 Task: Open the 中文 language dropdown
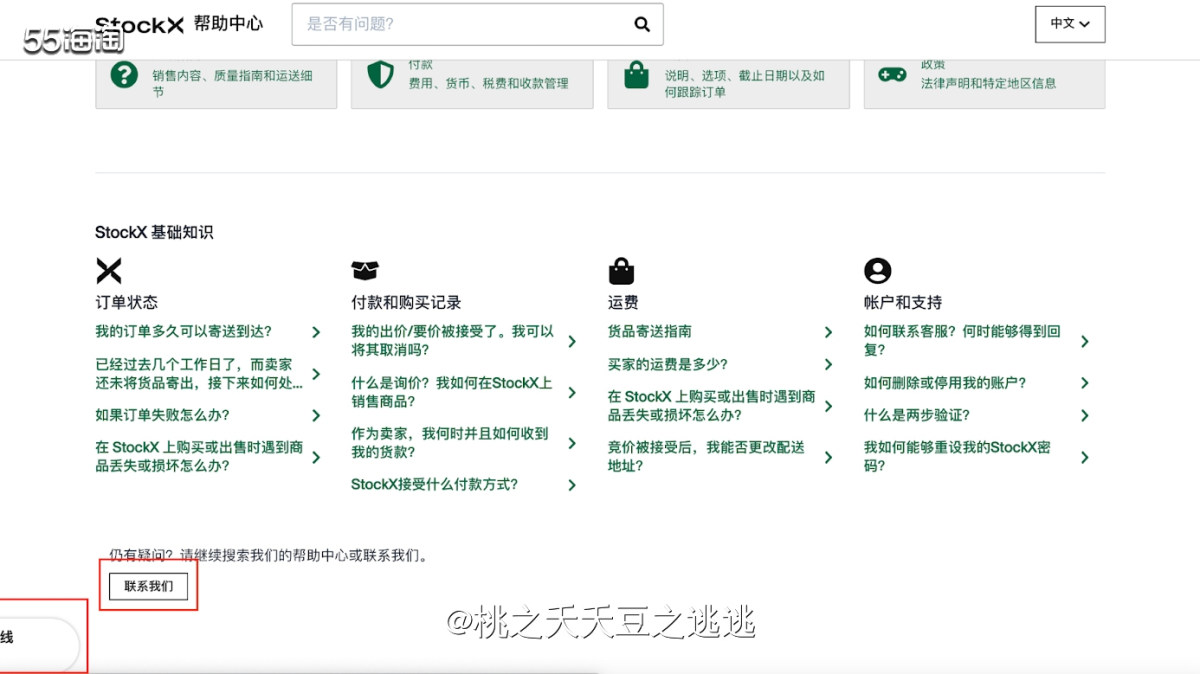coord(1070,24)
